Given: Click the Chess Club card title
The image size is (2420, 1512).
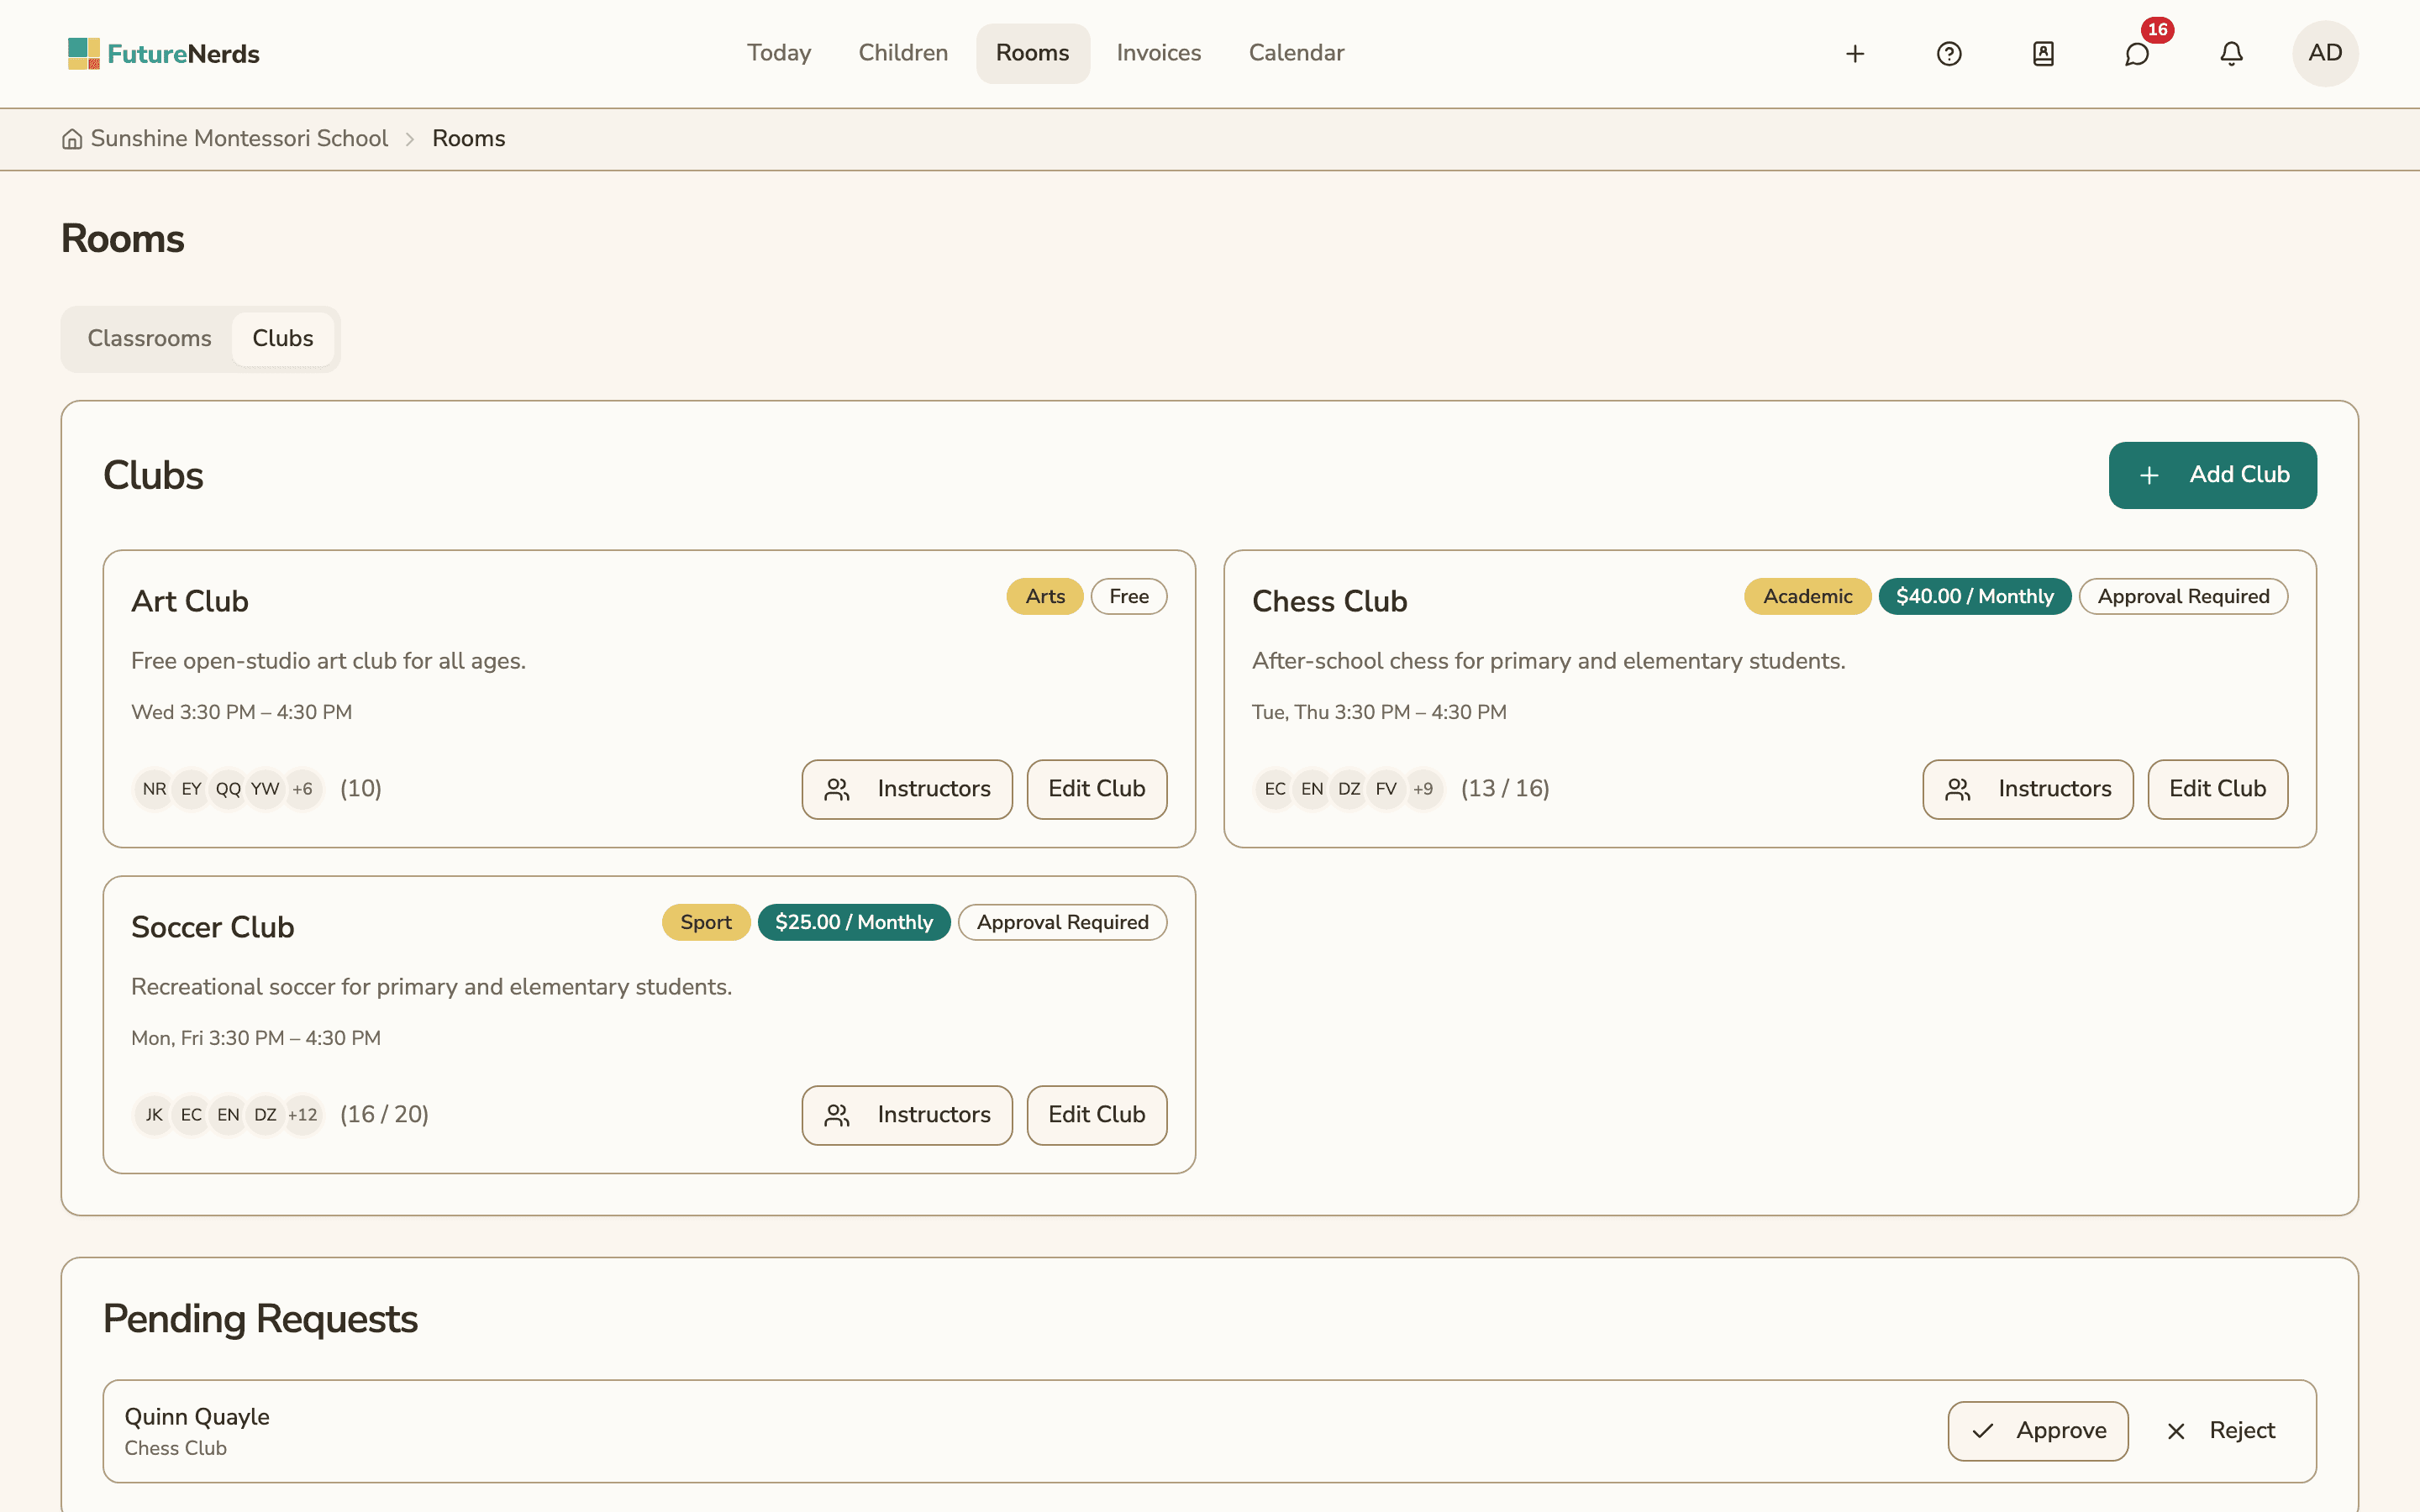Looking at the screenshot, I should click(x=1330, y=602).
